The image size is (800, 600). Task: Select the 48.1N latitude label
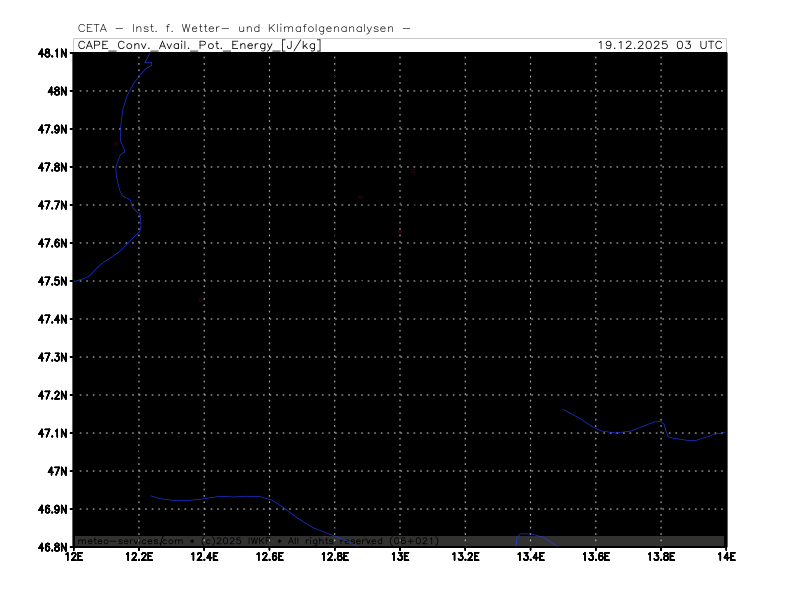[52, 53]
